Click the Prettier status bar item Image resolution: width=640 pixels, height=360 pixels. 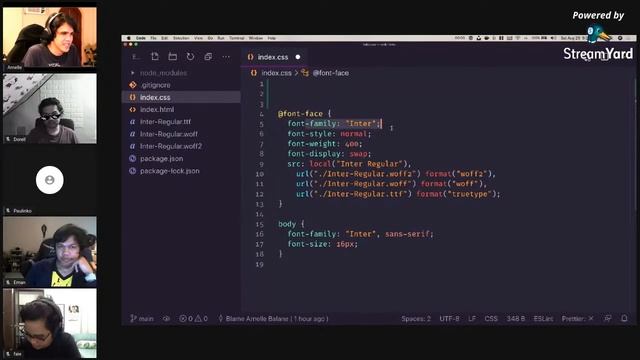578,318
